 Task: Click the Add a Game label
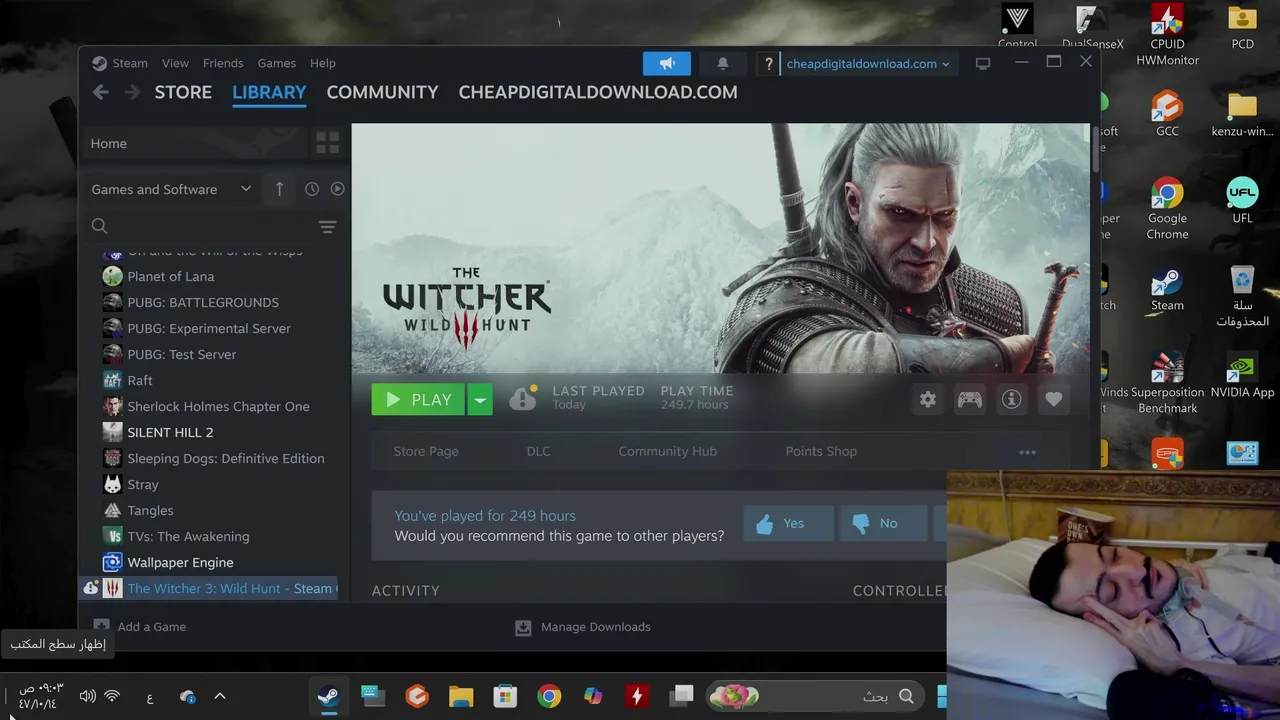[152, 627]
